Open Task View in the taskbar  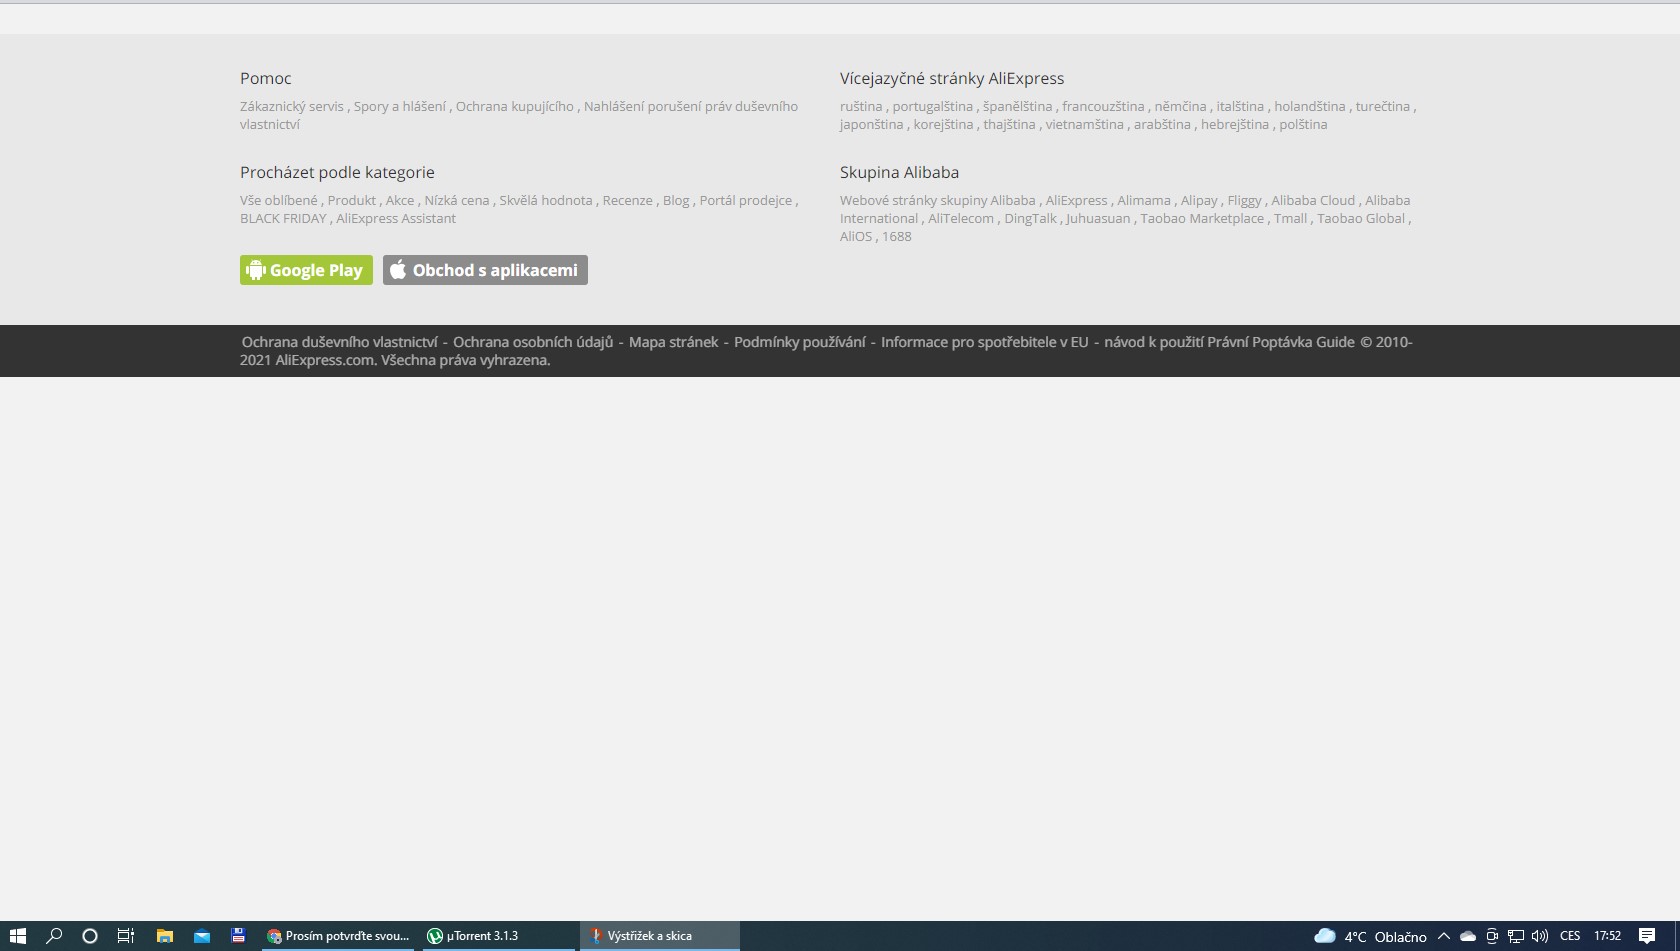coord(126,936)
